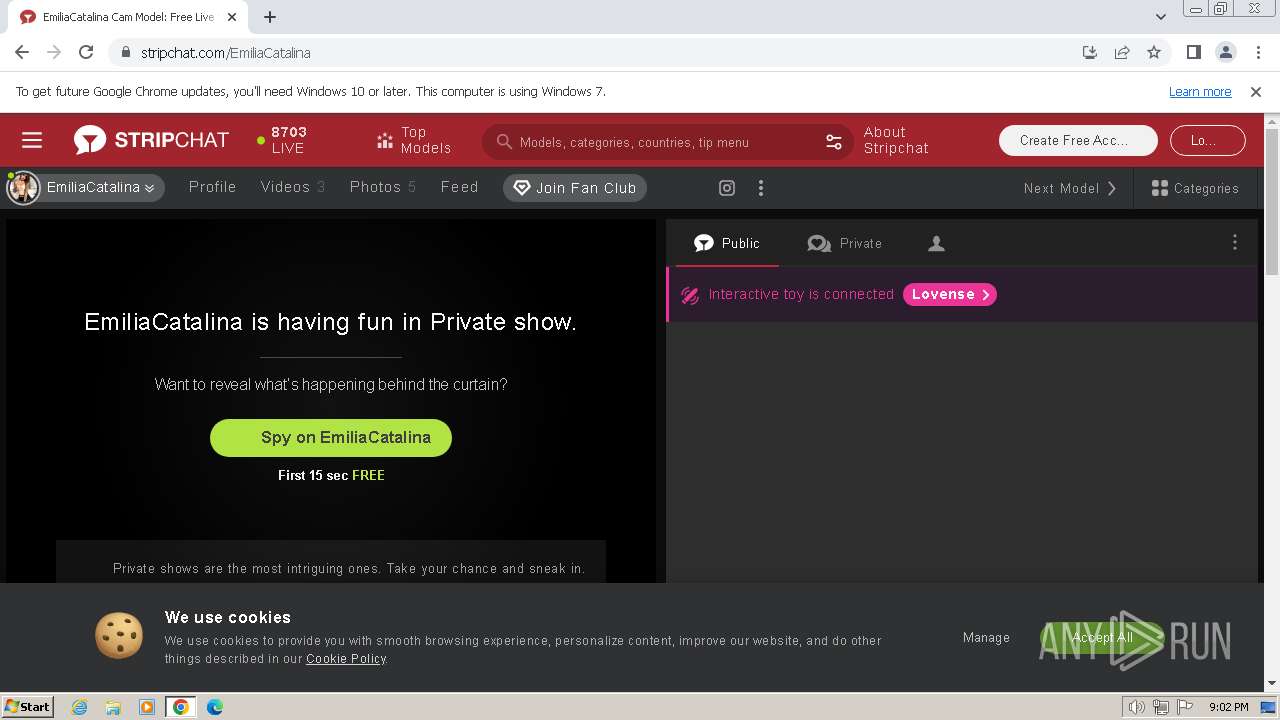Open Top Models list
1280x720 pixels.
tap(413, 140)
